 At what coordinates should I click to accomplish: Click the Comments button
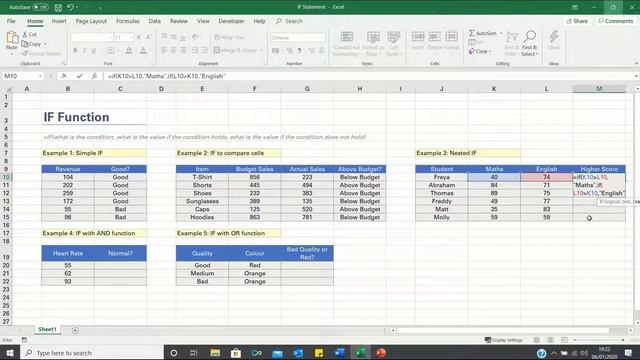pos(616,21)
